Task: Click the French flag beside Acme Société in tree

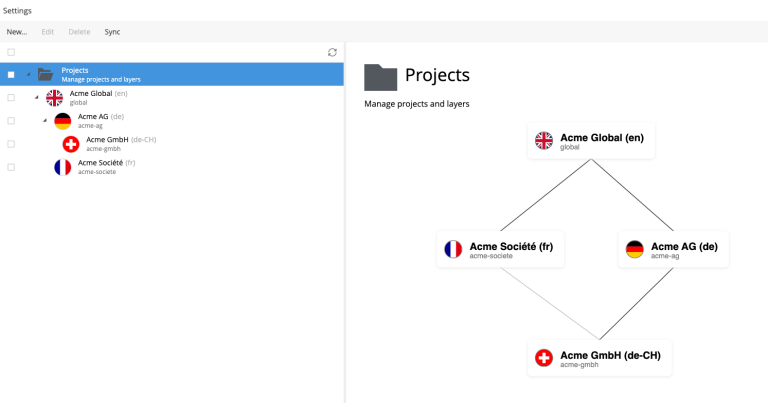Action: click(62, 167)
